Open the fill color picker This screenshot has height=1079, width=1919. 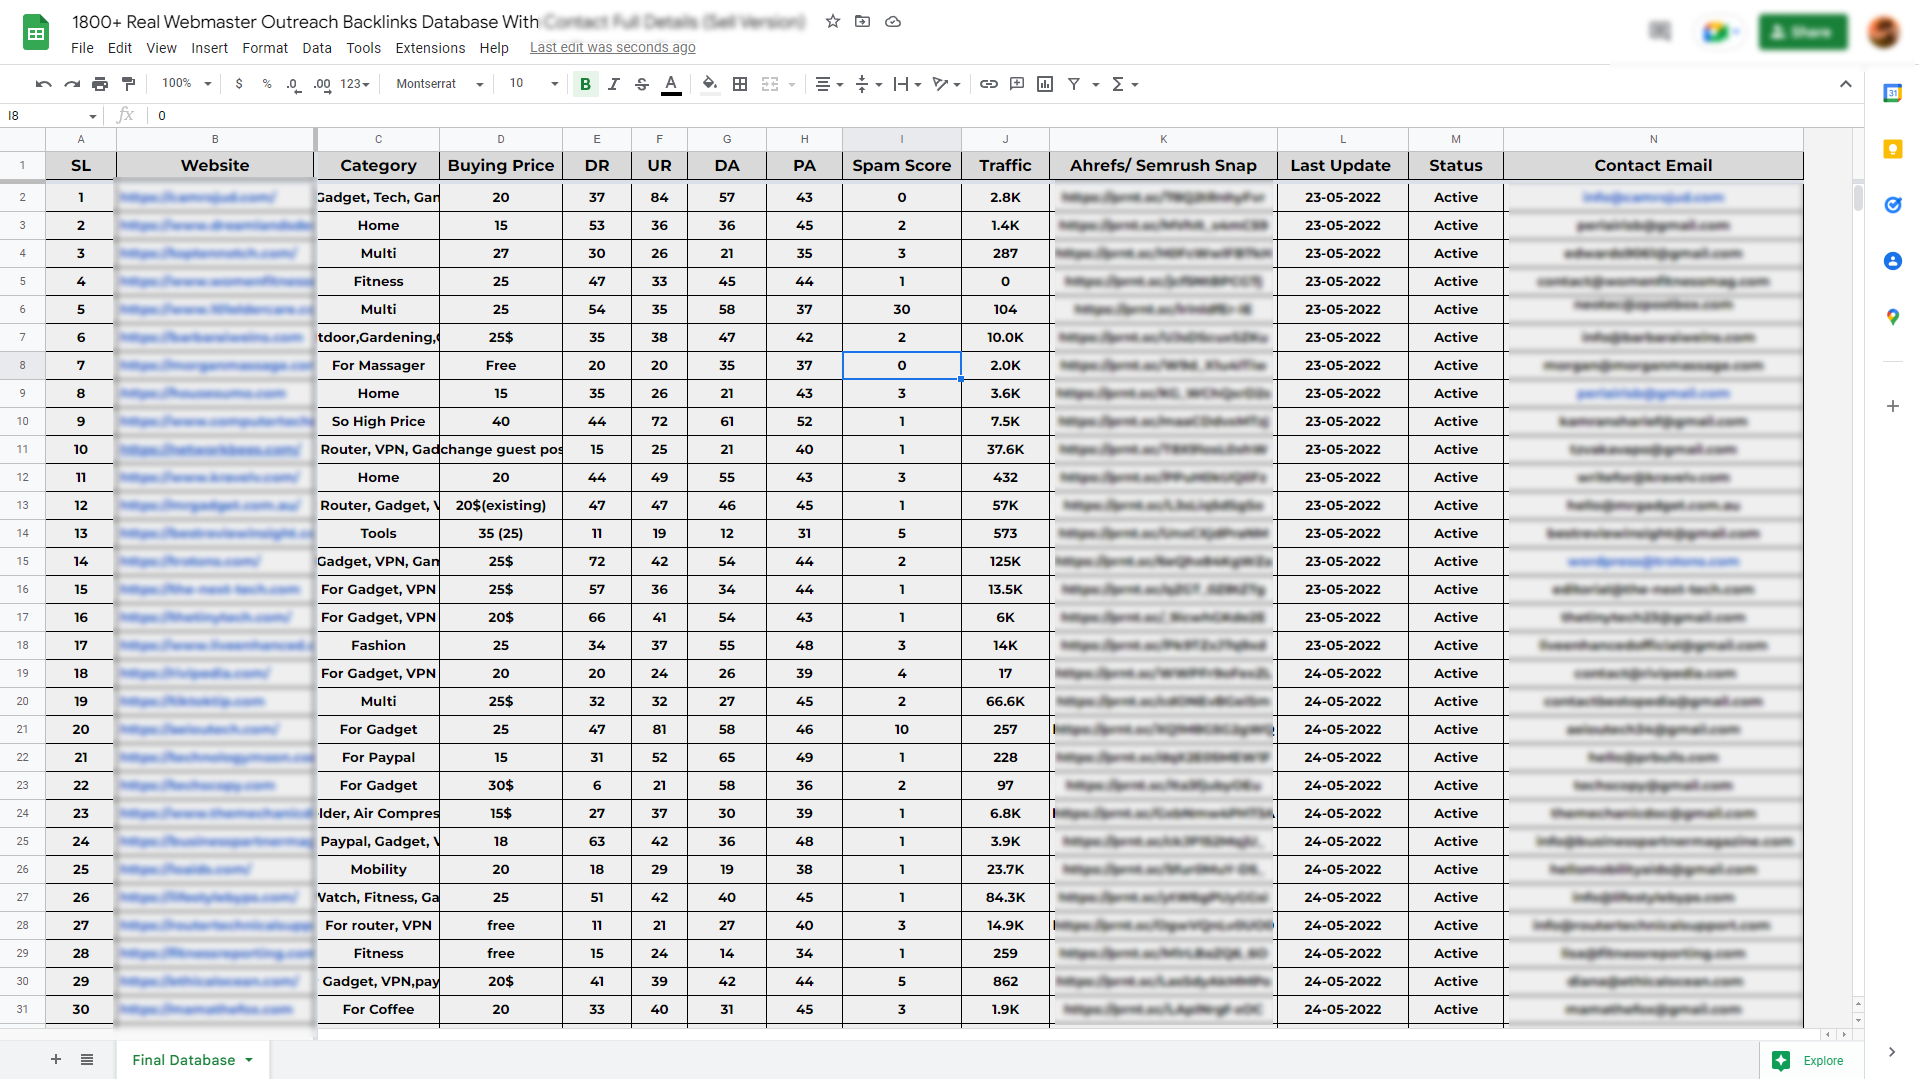coord(710,84)
